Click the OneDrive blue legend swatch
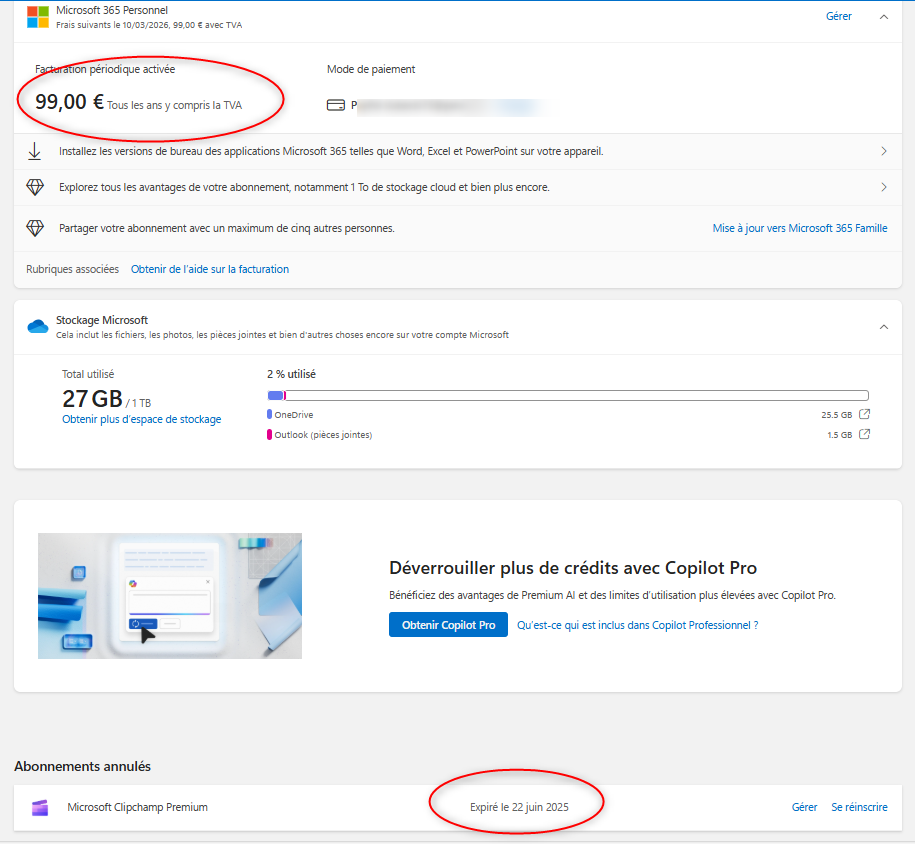Viewport: 915px width, 844px height. pyautogui.click(x=270, y=414)
